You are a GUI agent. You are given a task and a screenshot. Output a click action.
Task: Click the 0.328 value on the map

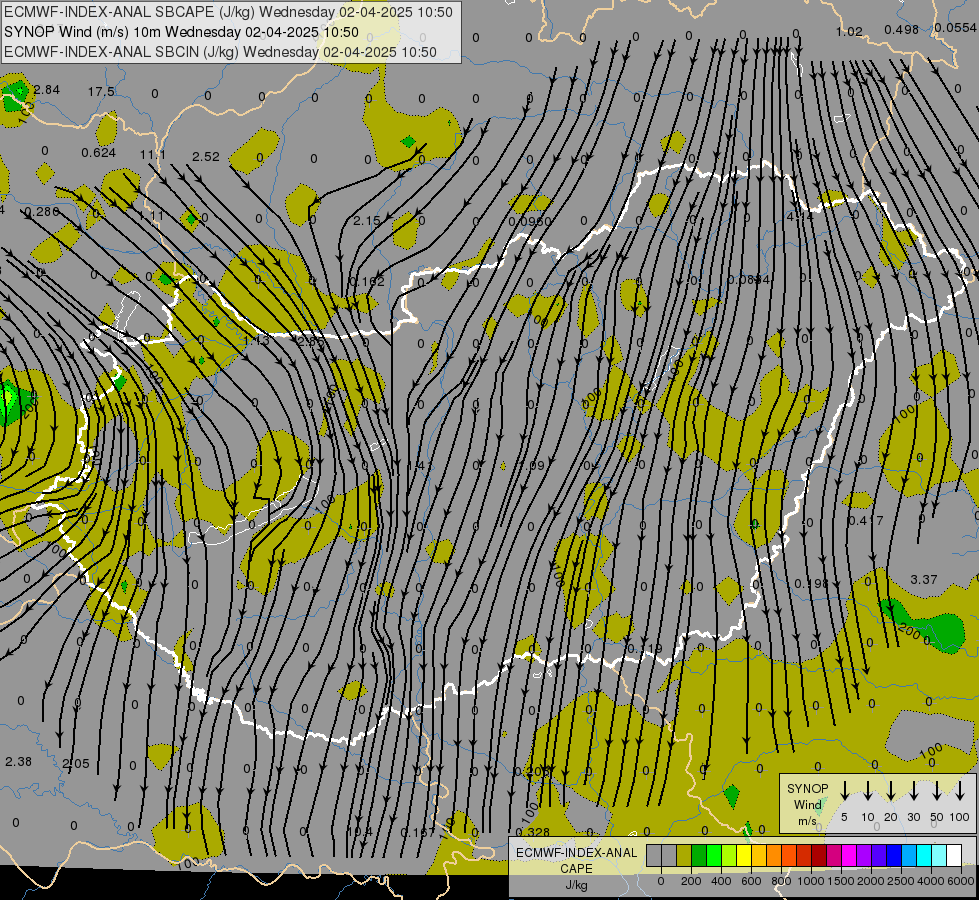[533, 832]
